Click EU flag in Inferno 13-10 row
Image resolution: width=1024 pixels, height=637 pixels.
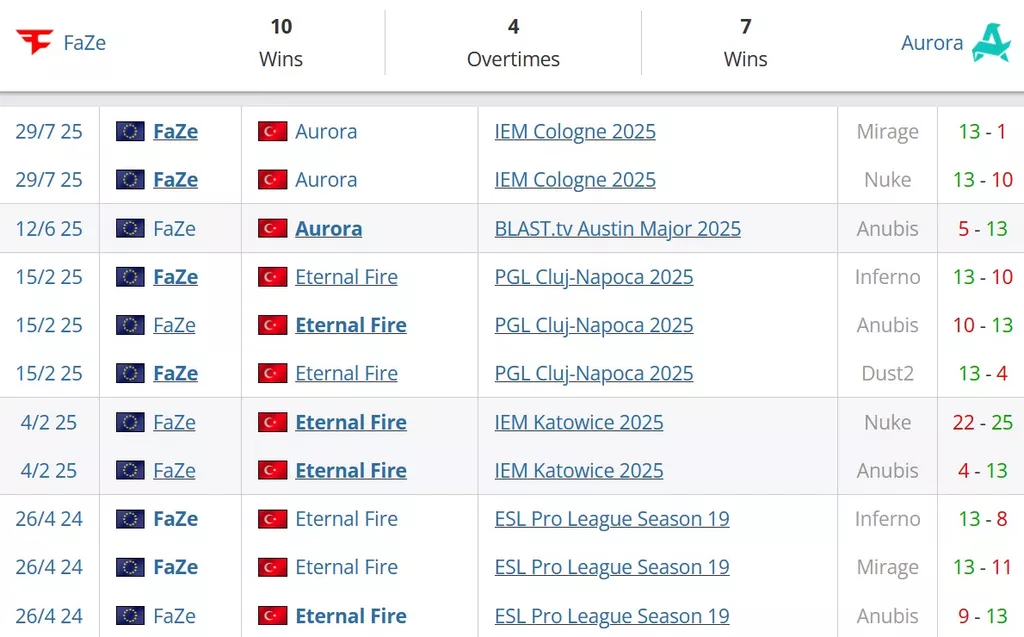pyautogui.click(x=130, y=277)
